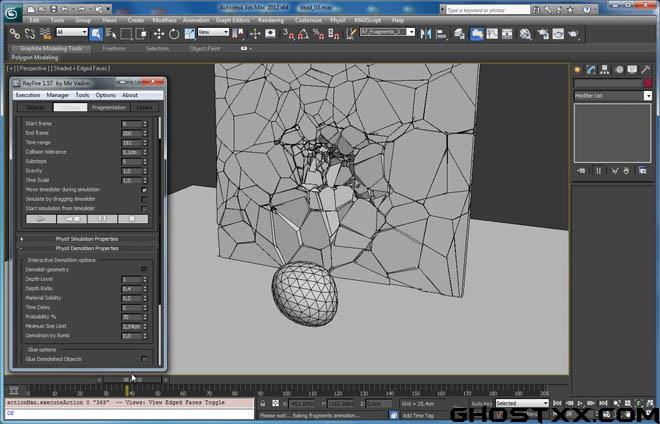Open Render Setup dialog

coord(543,34)
